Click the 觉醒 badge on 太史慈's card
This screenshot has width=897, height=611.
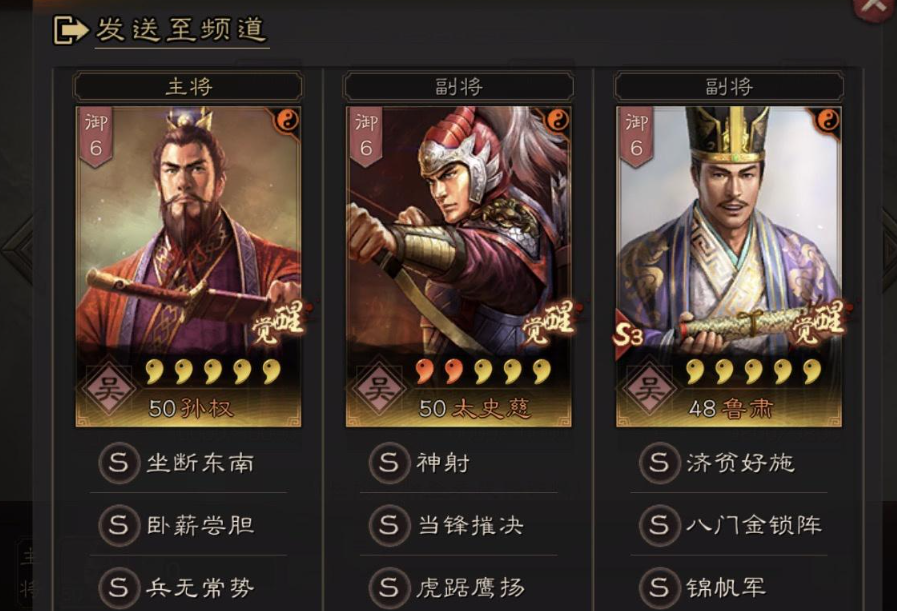[x=549, y=321]
